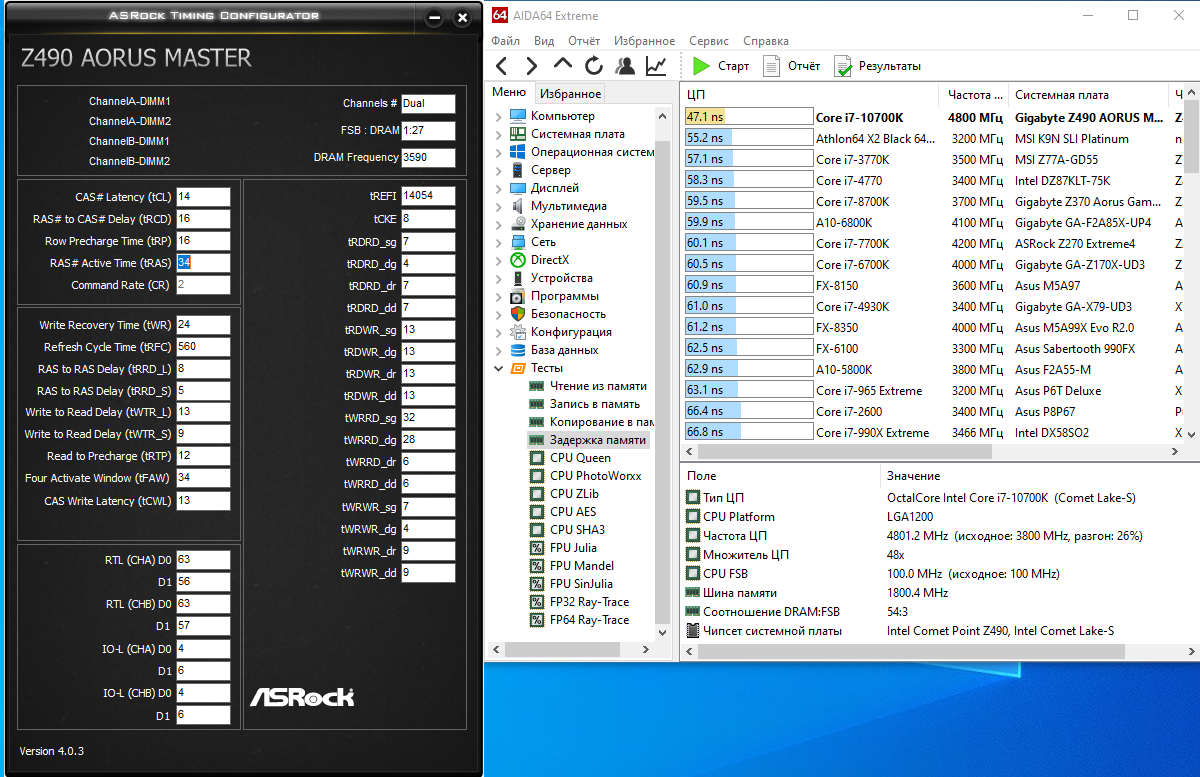Click the CAS# Latency (tCL) field
Screen dimensions: 1200x777
(203, 197)
